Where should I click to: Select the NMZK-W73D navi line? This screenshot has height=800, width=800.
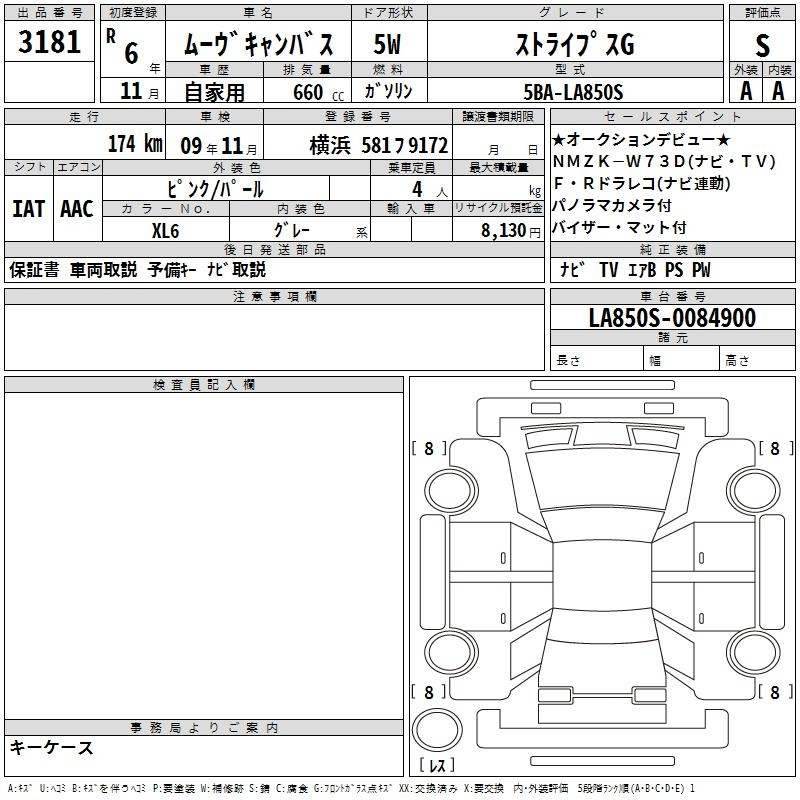(664, 161)
